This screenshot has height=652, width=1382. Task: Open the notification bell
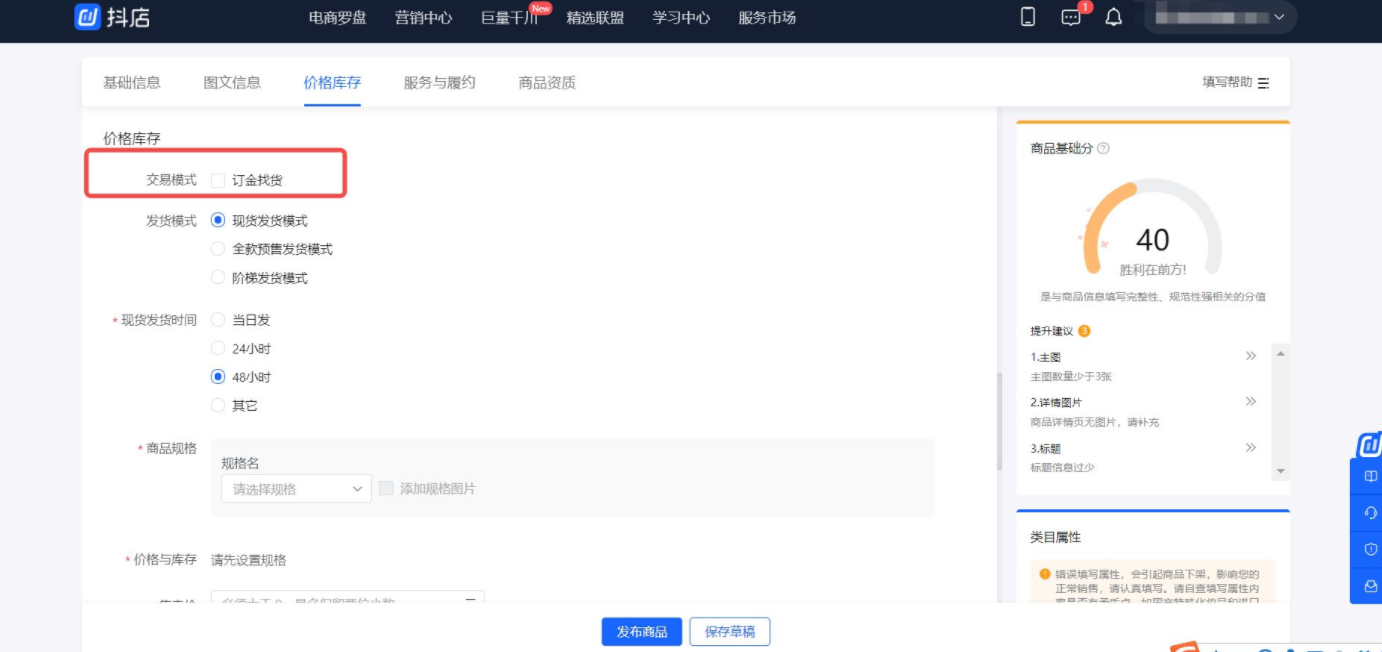pyautogui.click(x=1113, y=18)
